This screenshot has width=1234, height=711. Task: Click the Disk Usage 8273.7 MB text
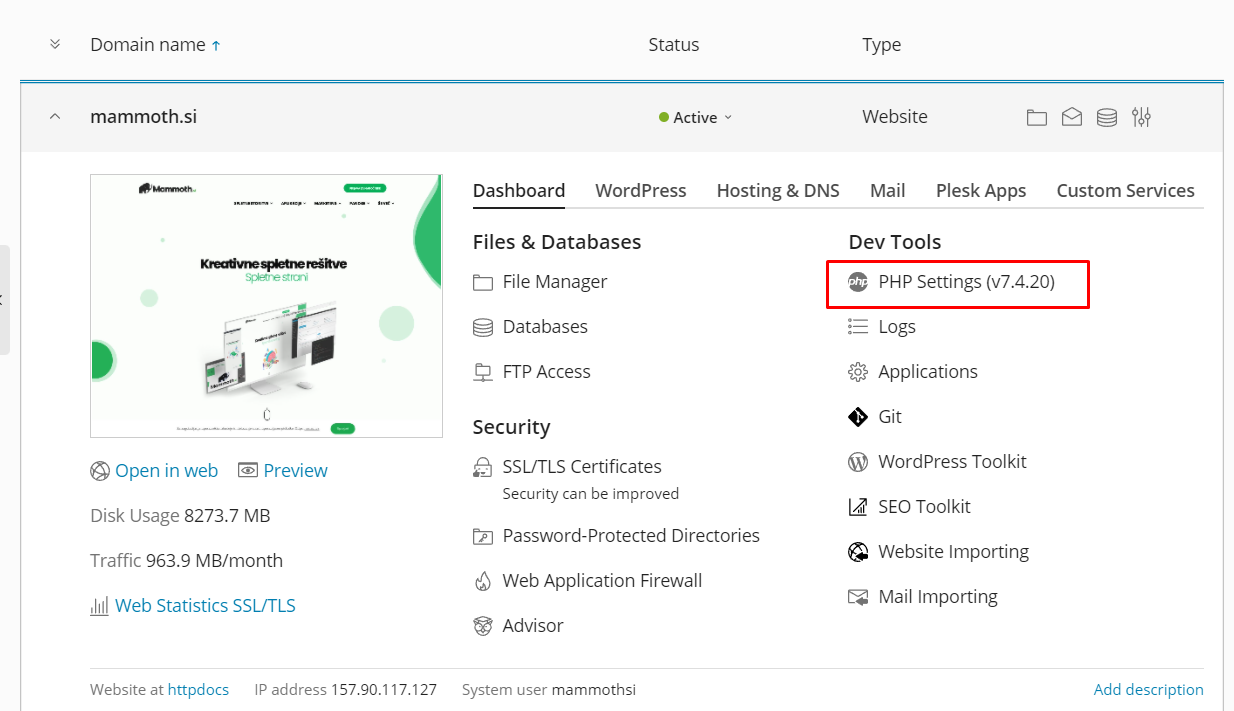coord(180,516)
